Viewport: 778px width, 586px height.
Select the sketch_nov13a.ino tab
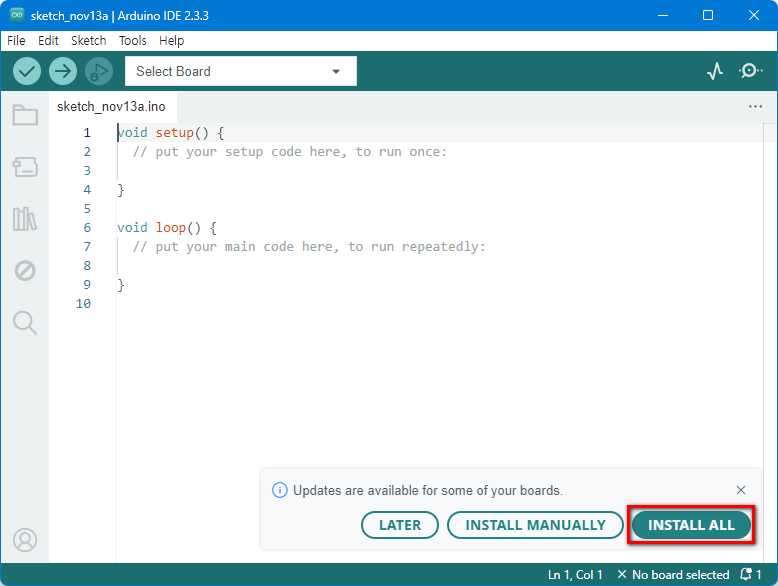point(111,106)
